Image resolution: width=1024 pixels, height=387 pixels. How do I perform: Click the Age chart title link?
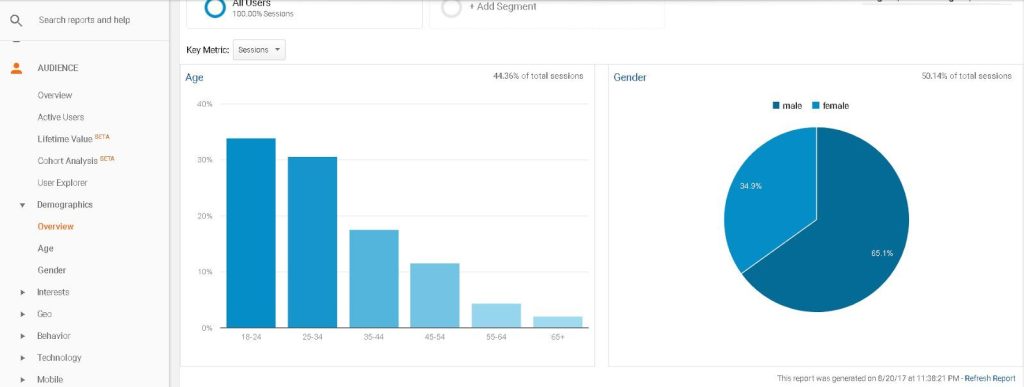(x=194, y=77)
